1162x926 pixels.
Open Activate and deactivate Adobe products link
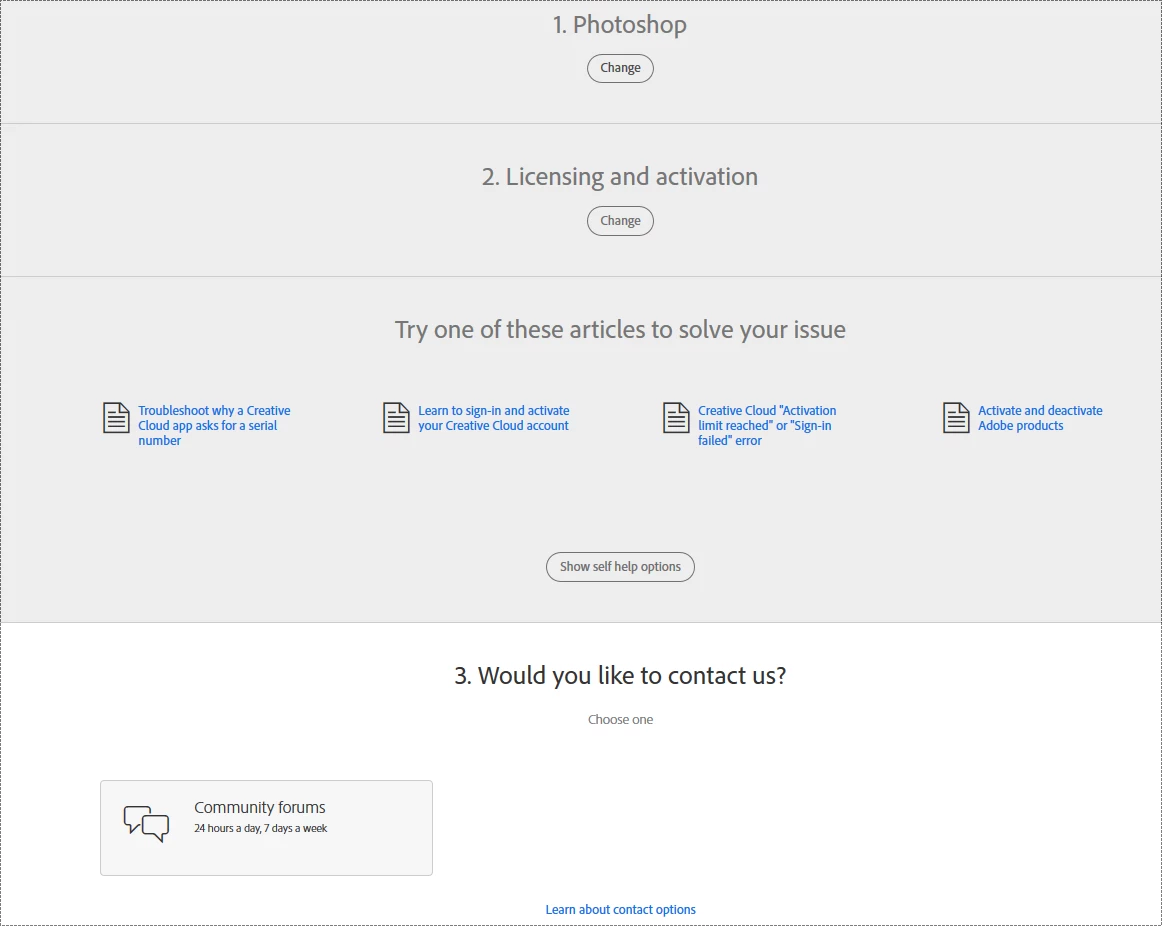(x=1040, y=418)
